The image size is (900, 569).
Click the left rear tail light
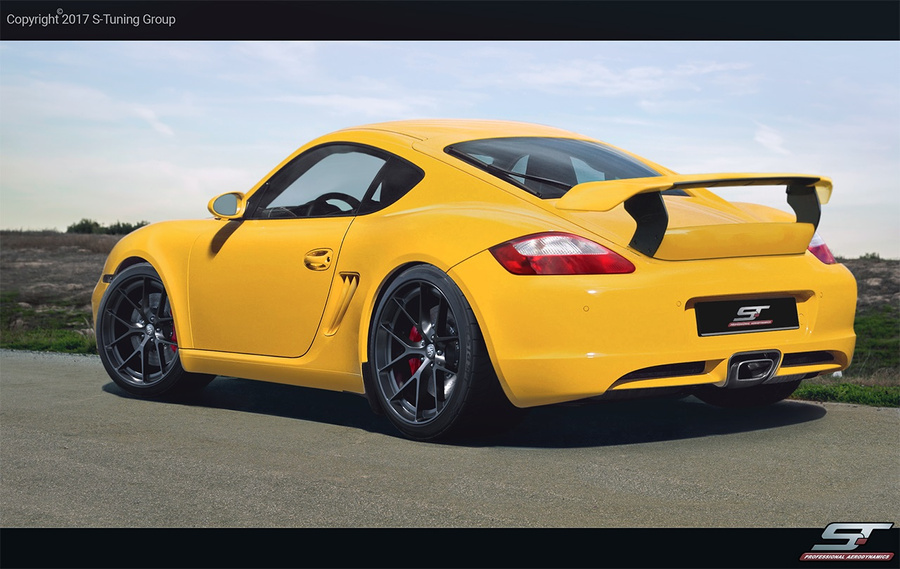coord(560,254)
